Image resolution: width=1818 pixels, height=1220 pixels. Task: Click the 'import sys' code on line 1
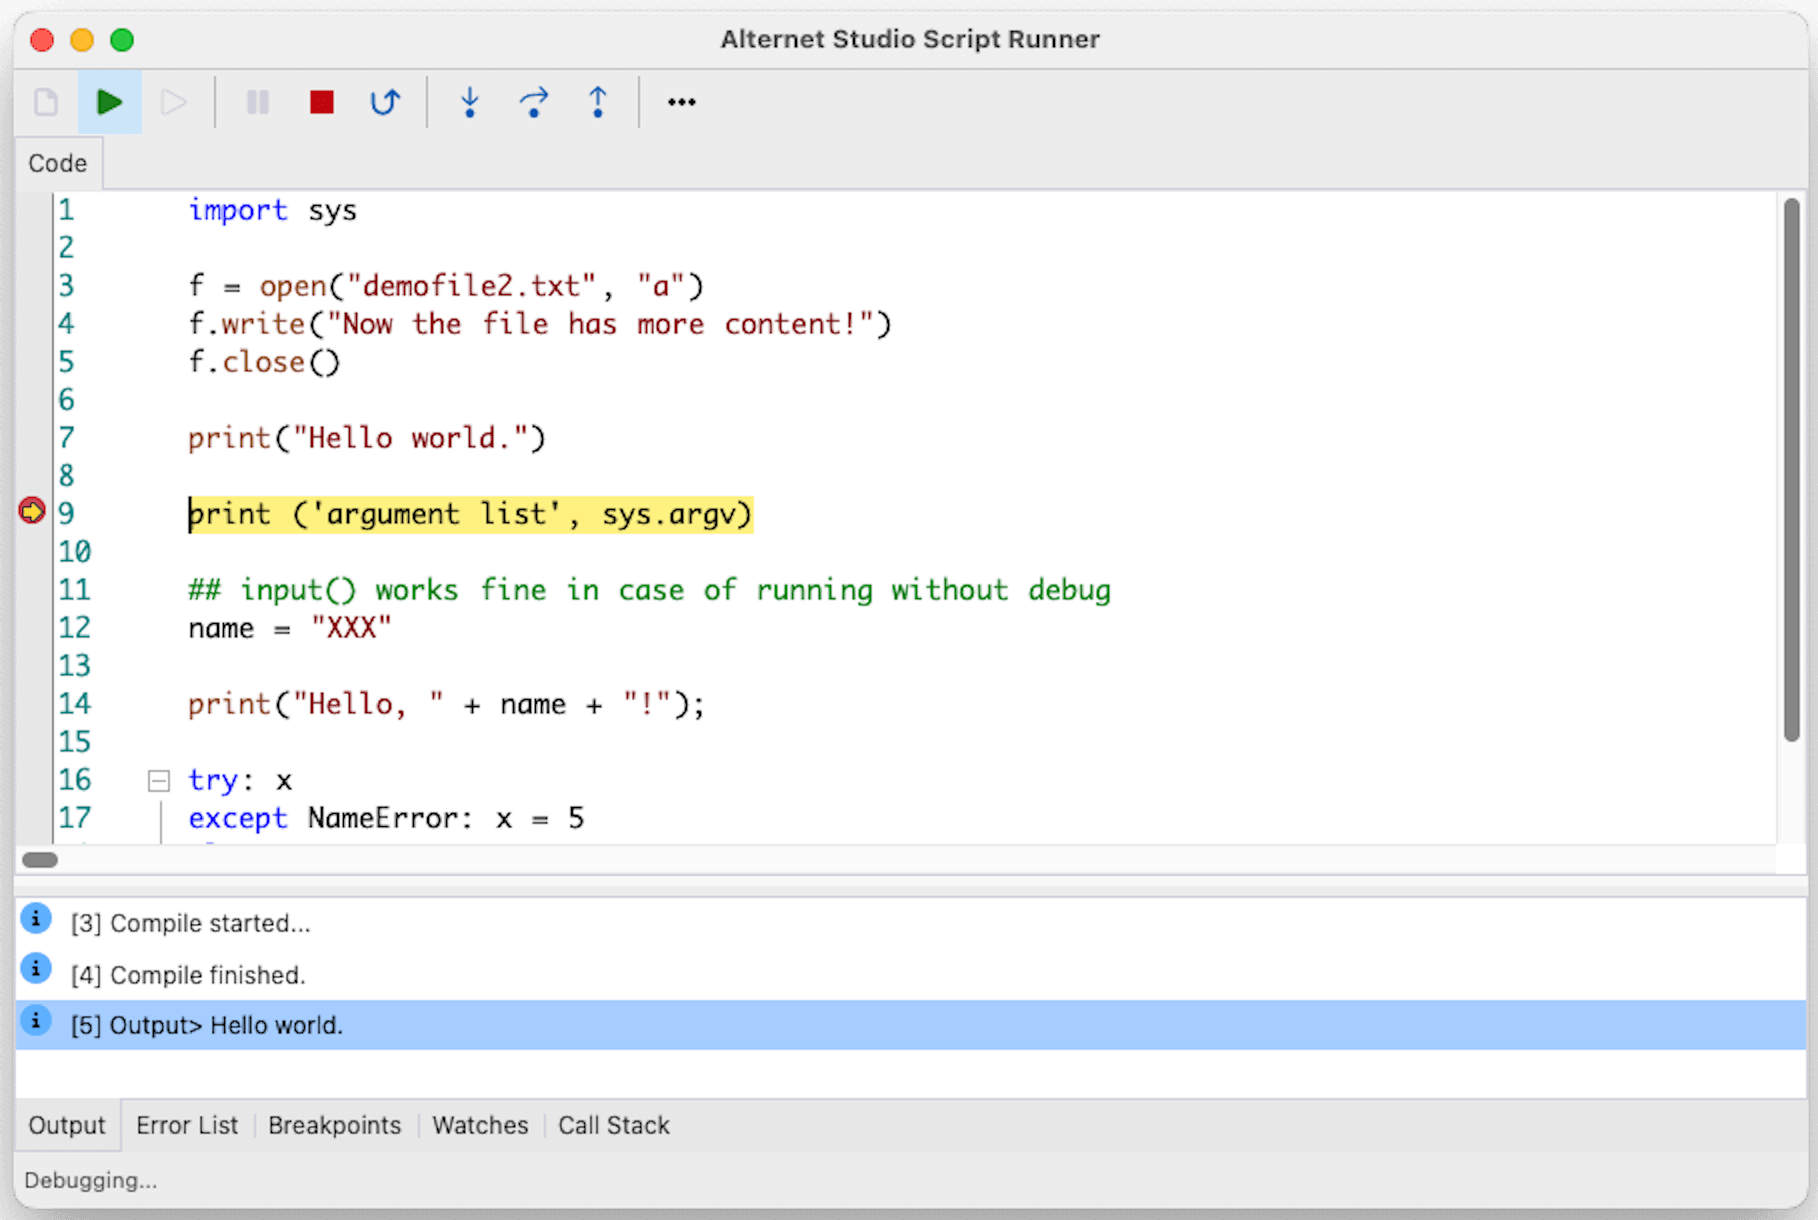[x=272, y=210]
